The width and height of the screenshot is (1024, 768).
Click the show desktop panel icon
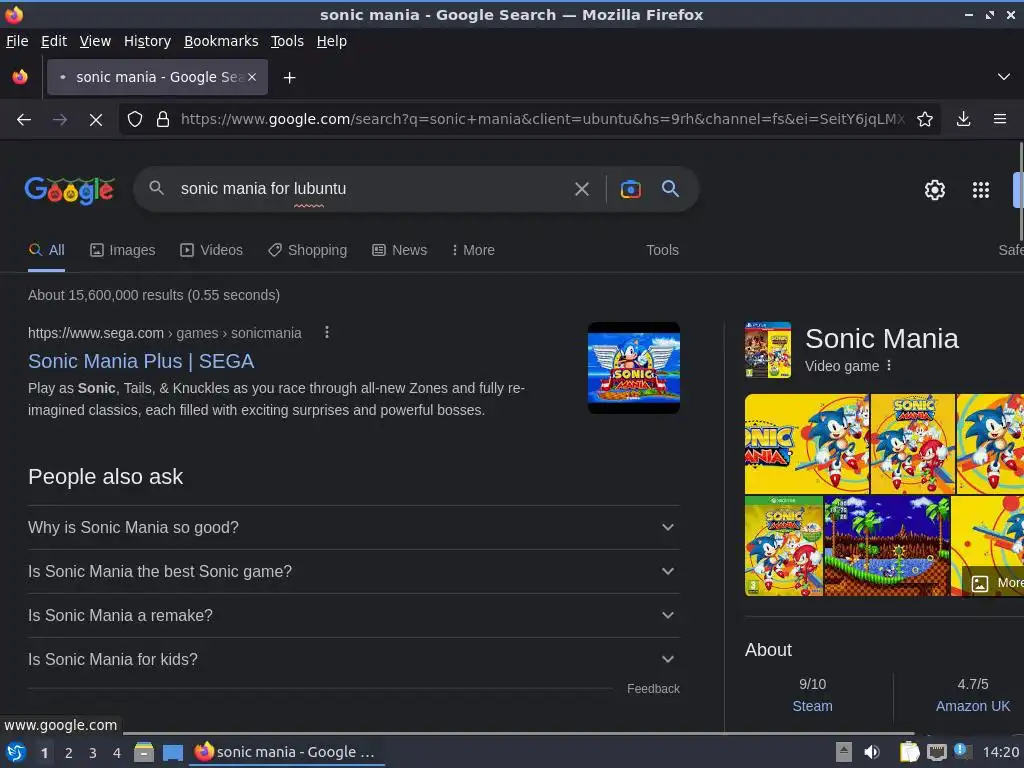pos(172,752)
